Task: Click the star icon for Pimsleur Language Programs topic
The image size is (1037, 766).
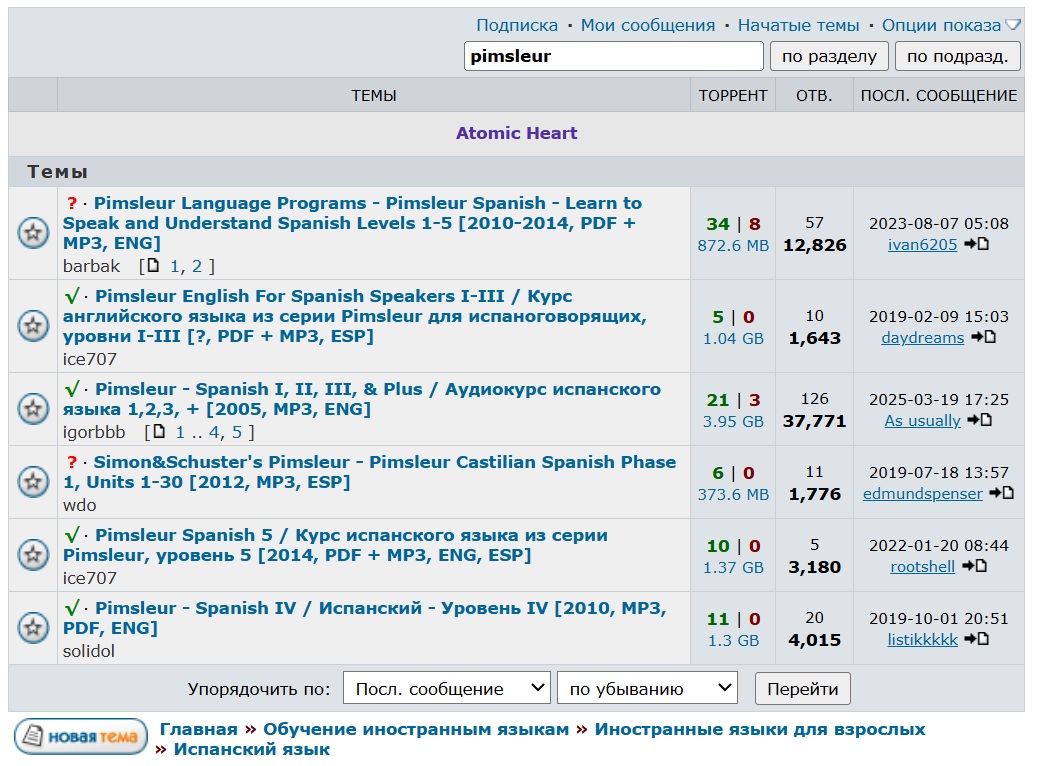Action: pyautogui.click(x=33, y=233)
